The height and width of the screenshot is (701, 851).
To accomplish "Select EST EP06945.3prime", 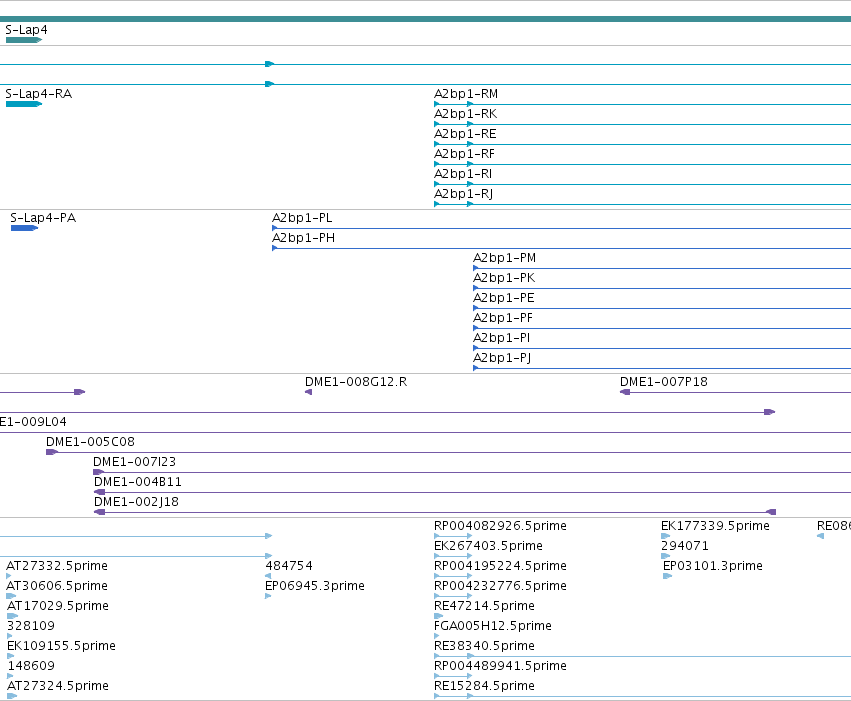I will pos(315,587).
